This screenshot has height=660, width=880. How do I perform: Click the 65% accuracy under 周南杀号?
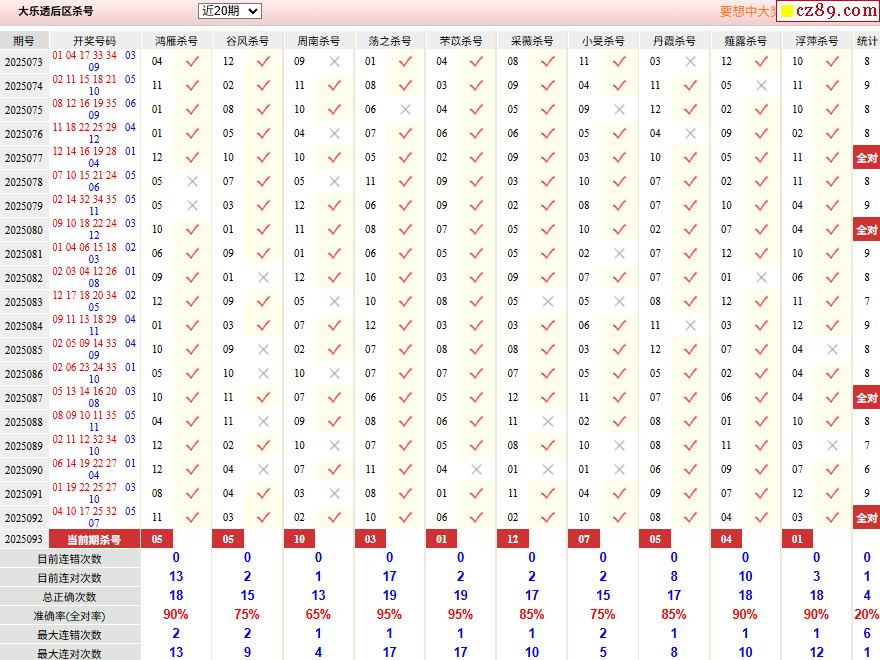318,615
